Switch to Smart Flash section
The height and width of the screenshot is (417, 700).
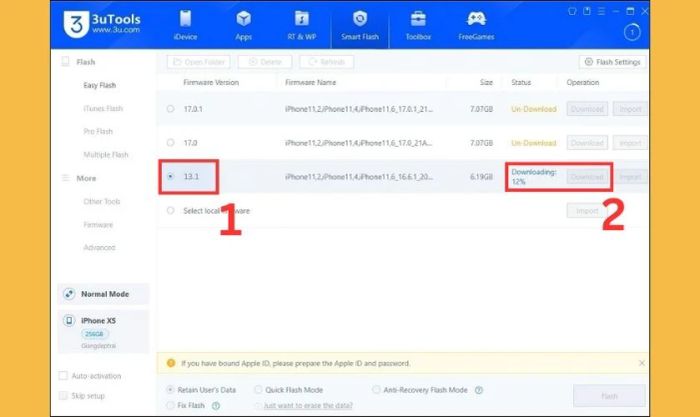[x=360, y=25]
